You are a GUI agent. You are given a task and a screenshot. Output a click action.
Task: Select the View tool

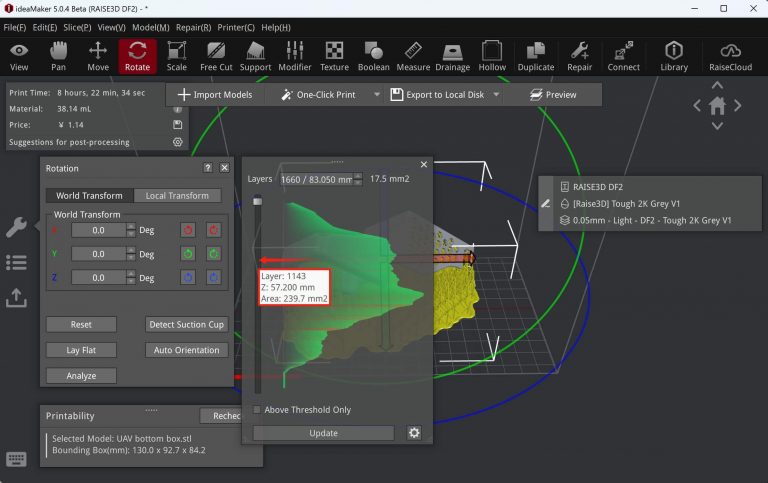(19, 57)
